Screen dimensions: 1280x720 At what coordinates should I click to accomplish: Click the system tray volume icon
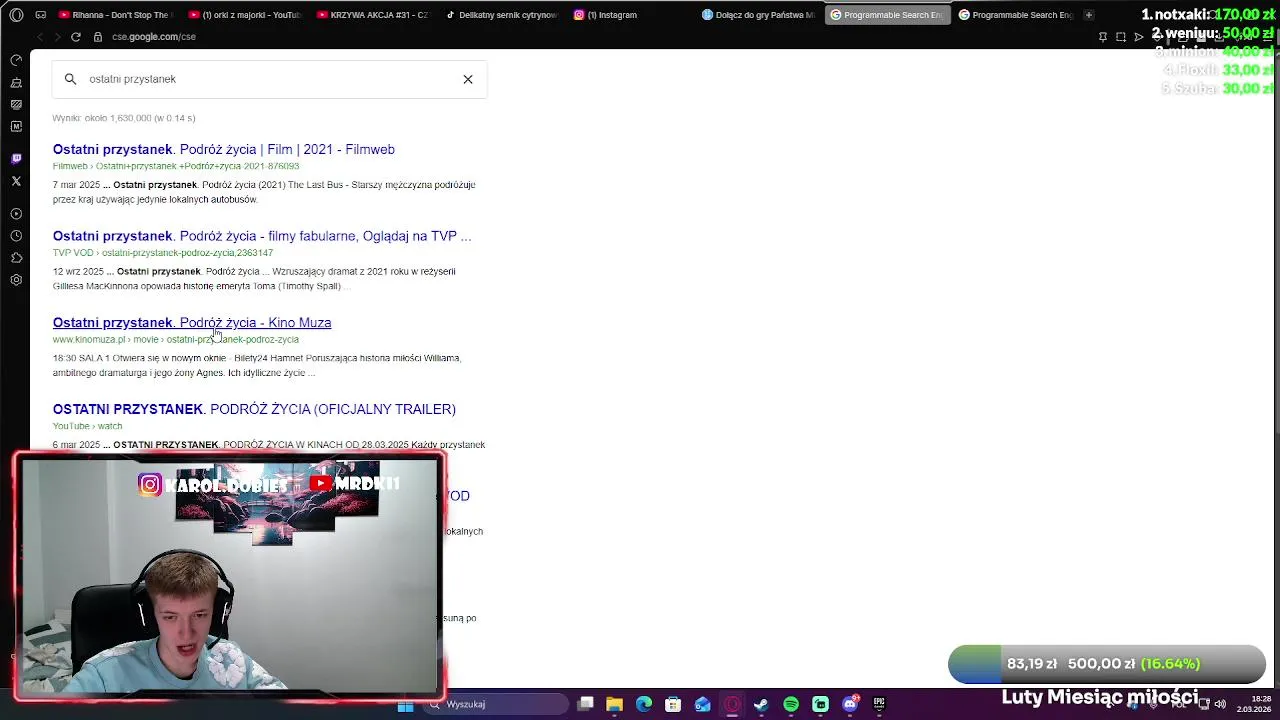1220,705
